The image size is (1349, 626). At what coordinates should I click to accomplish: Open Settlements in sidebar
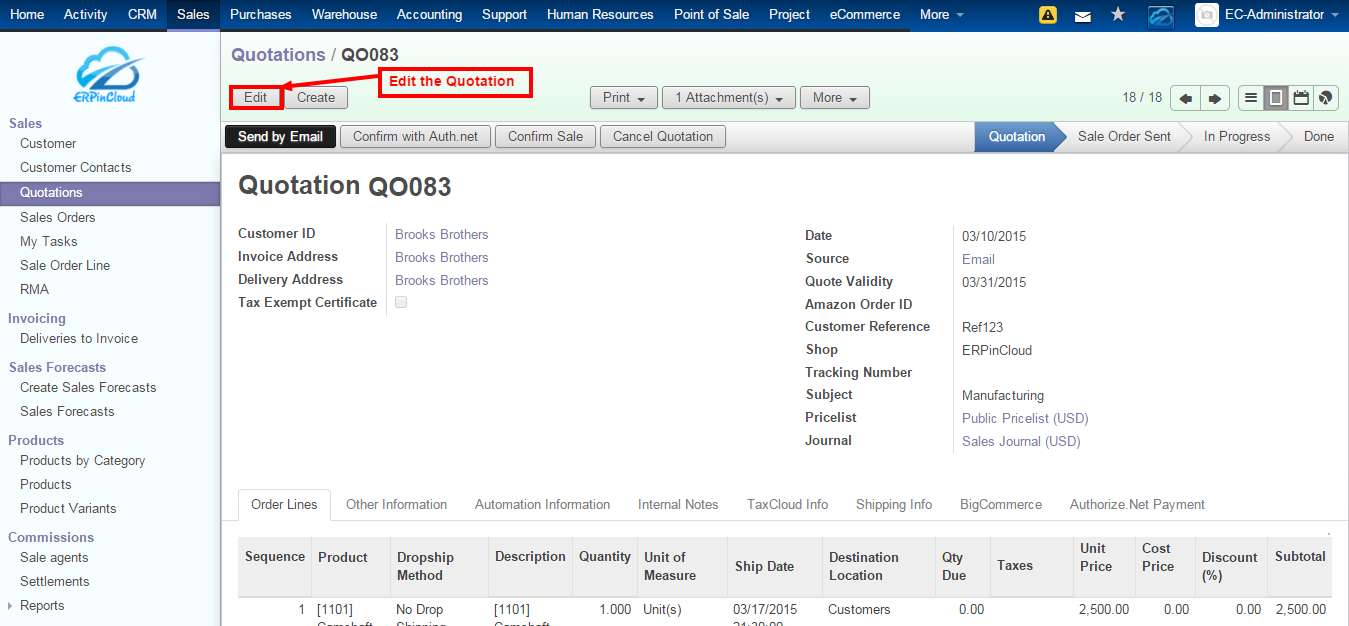coord(55,582)
